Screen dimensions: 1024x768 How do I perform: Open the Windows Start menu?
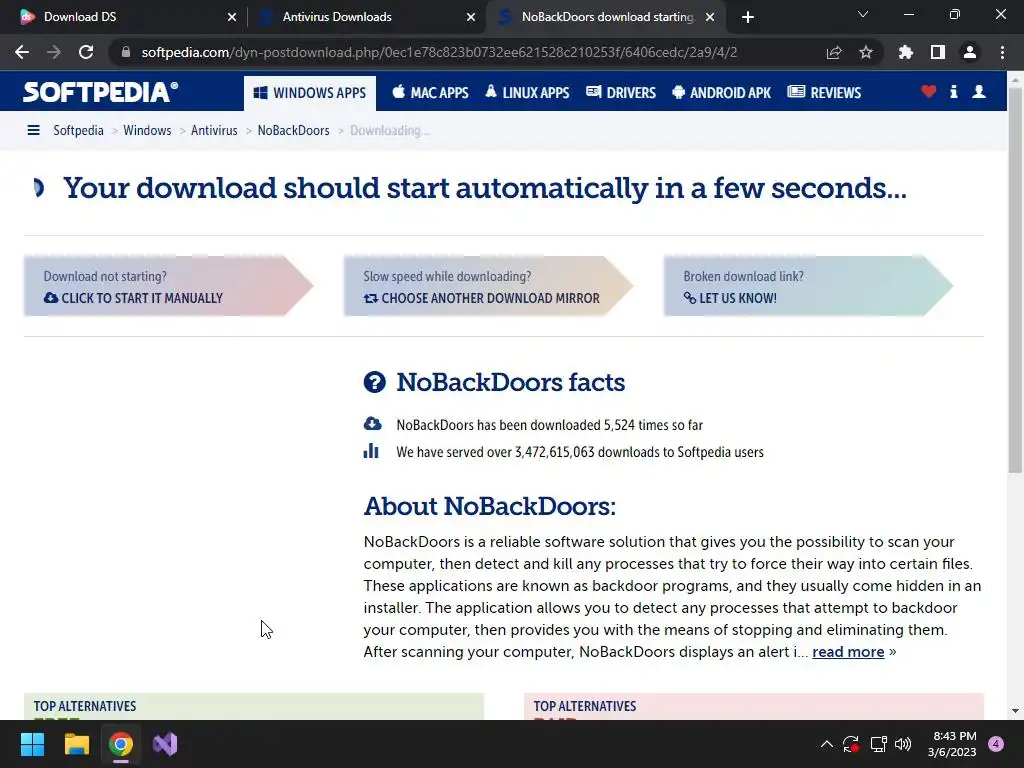pyautogui.click(x=32, y=744)
